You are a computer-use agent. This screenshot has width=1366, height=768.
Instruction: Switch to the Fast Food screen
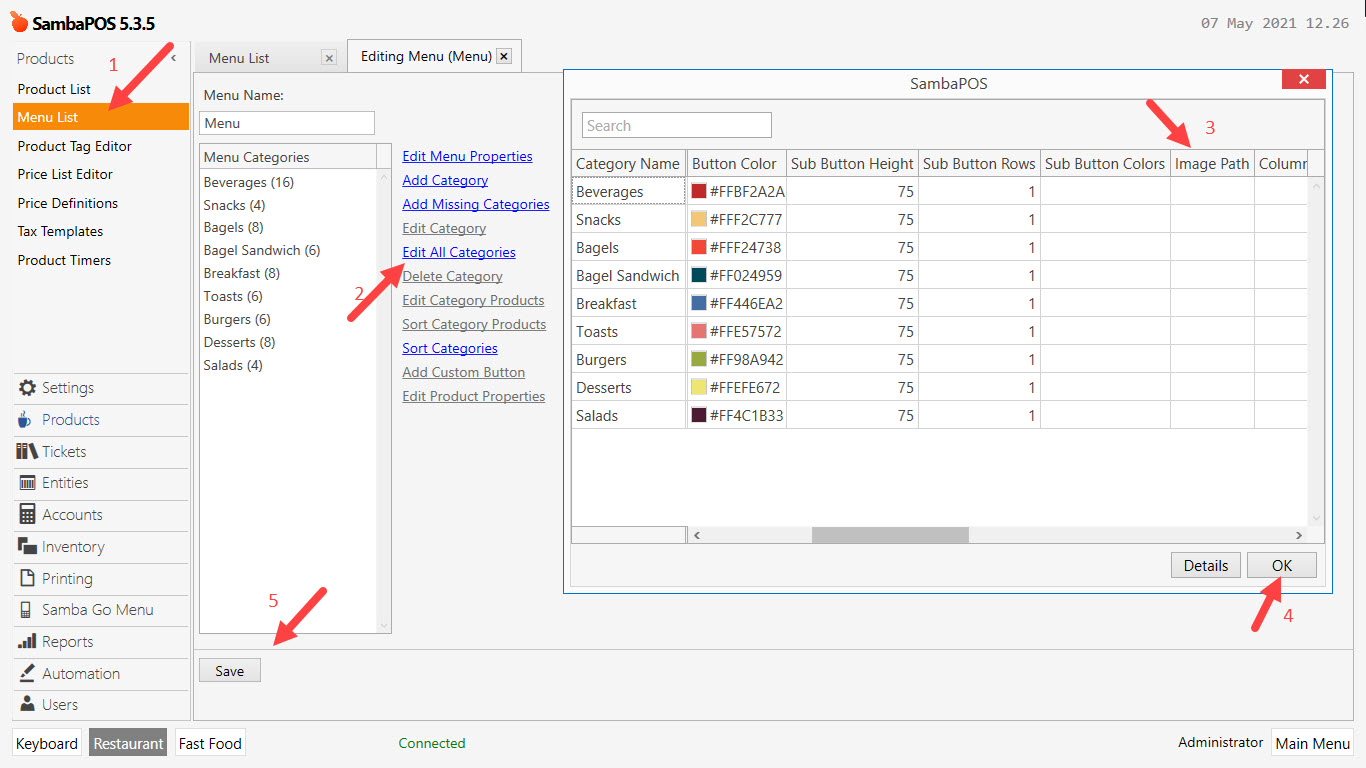(209, 743)
